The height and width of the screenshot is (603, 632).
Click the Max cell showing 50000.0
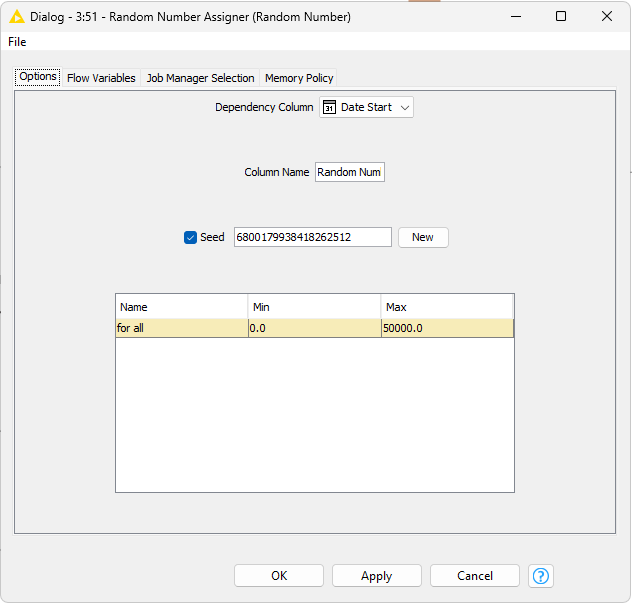pyautogui.click(x=447, y=328)
